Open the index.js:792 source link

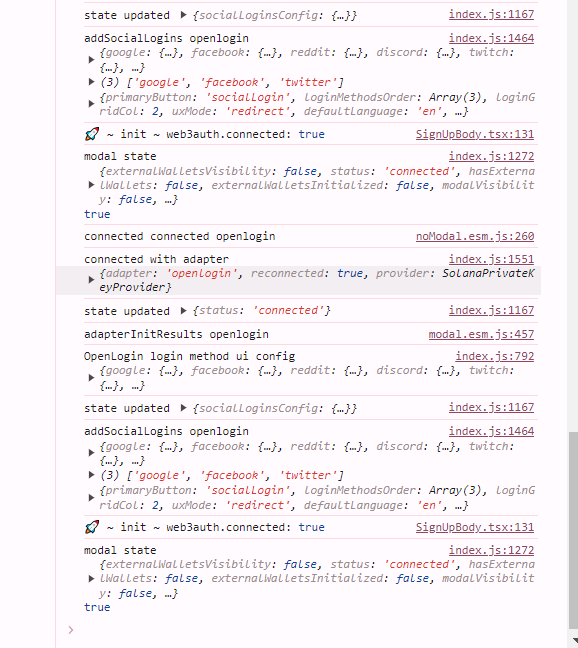point(495,356)
